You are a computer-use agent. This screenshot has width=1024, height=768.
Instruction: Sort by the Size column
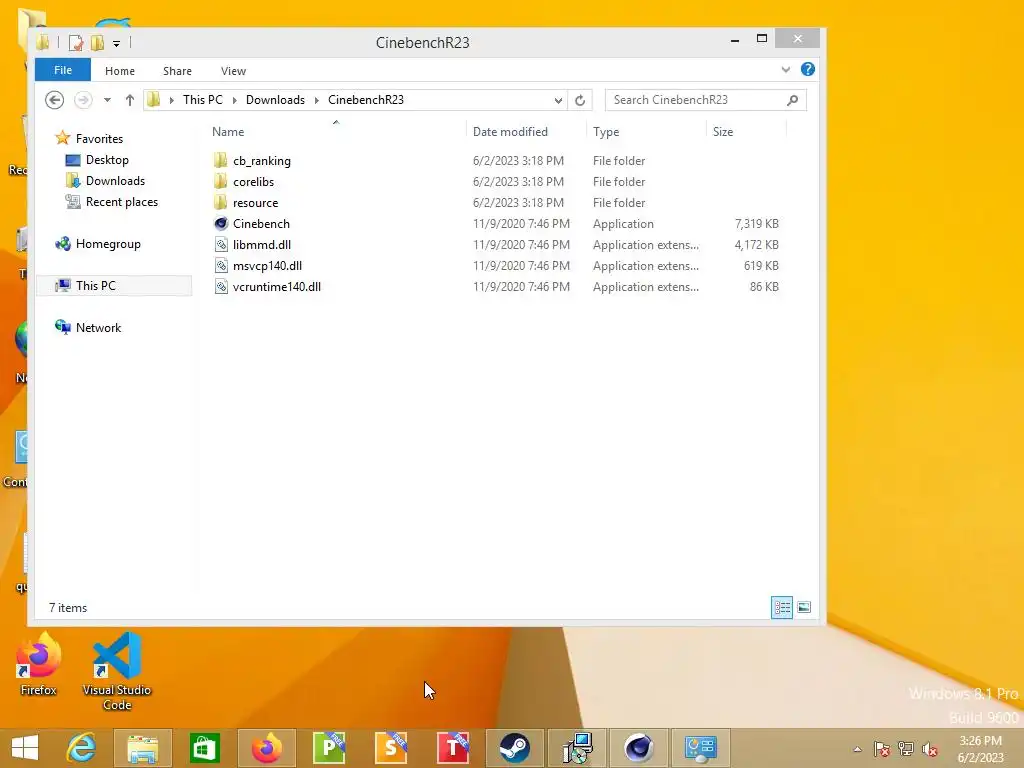[x=723, y=132]
